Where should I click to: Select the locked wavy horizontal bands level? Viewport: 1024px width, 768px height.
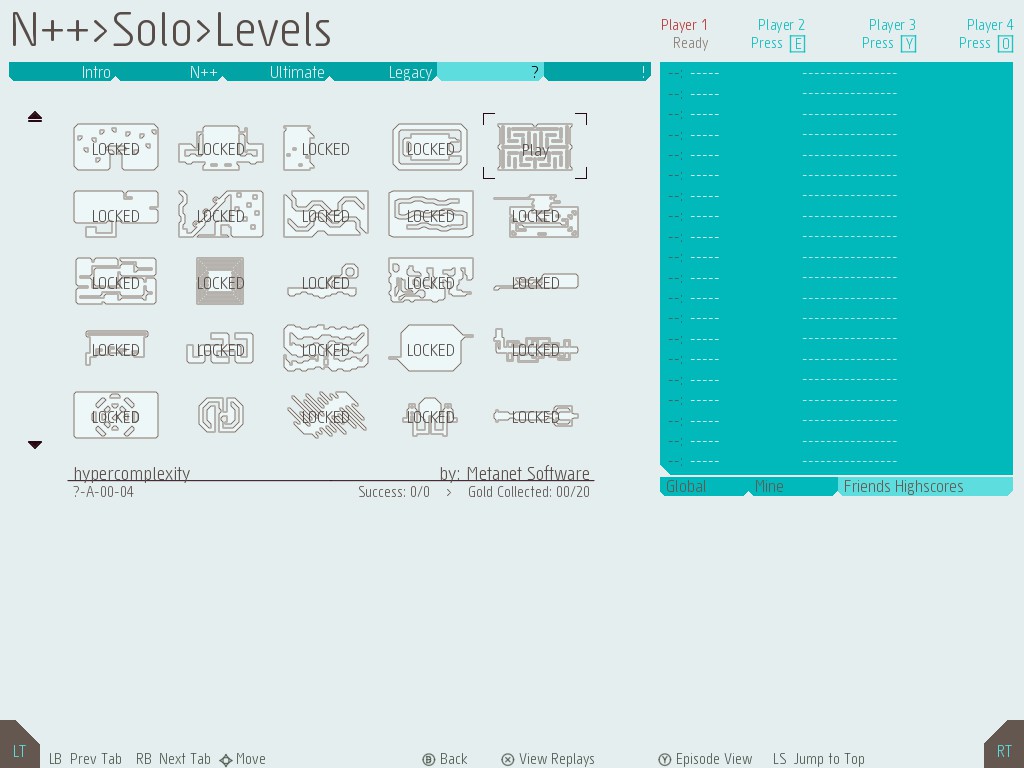click(326, 348)
